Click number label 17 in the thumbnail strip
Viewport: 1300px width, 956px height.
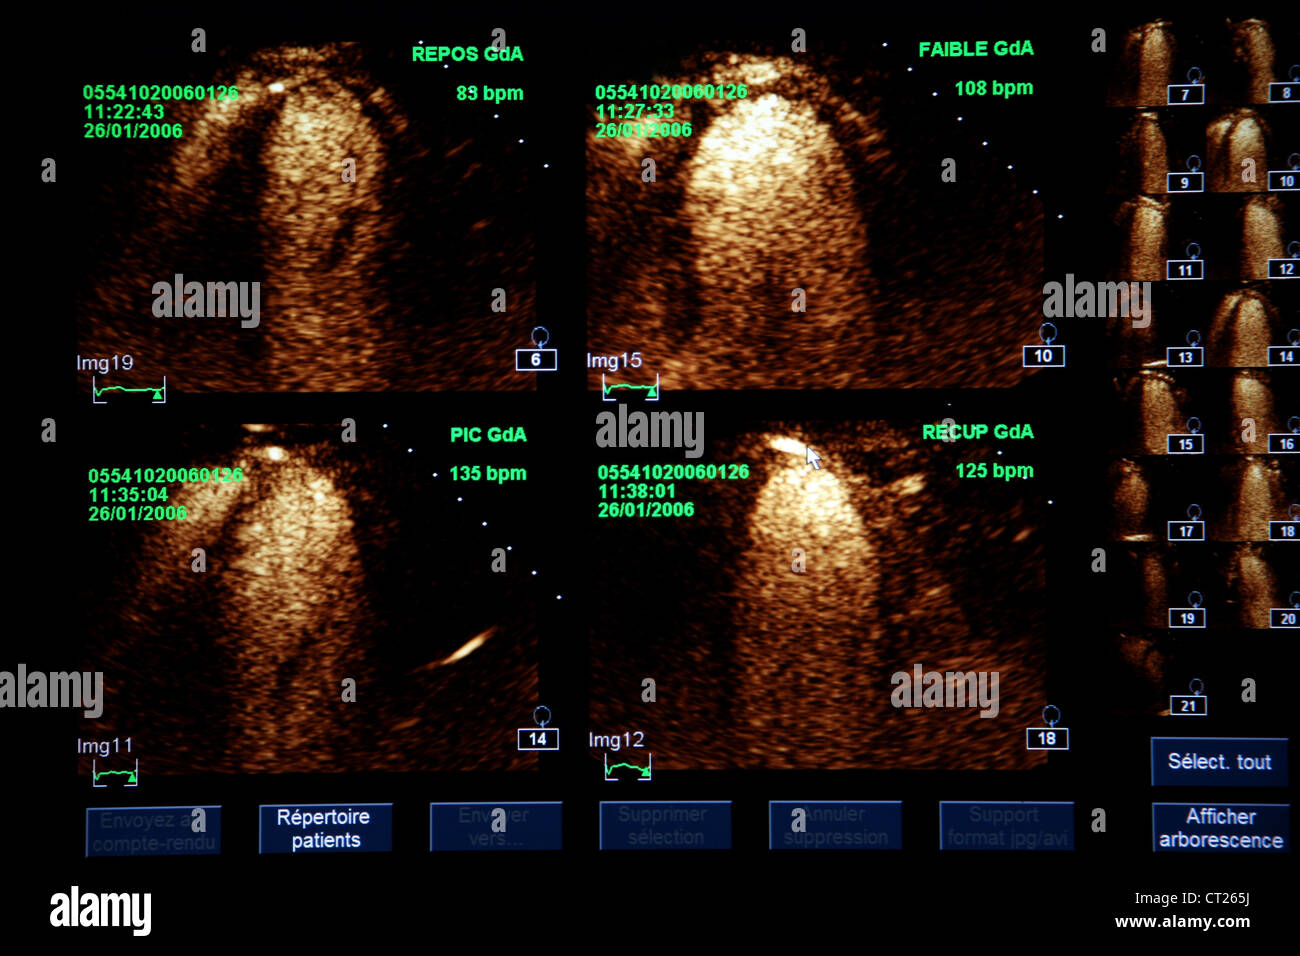coord(1186,531)
